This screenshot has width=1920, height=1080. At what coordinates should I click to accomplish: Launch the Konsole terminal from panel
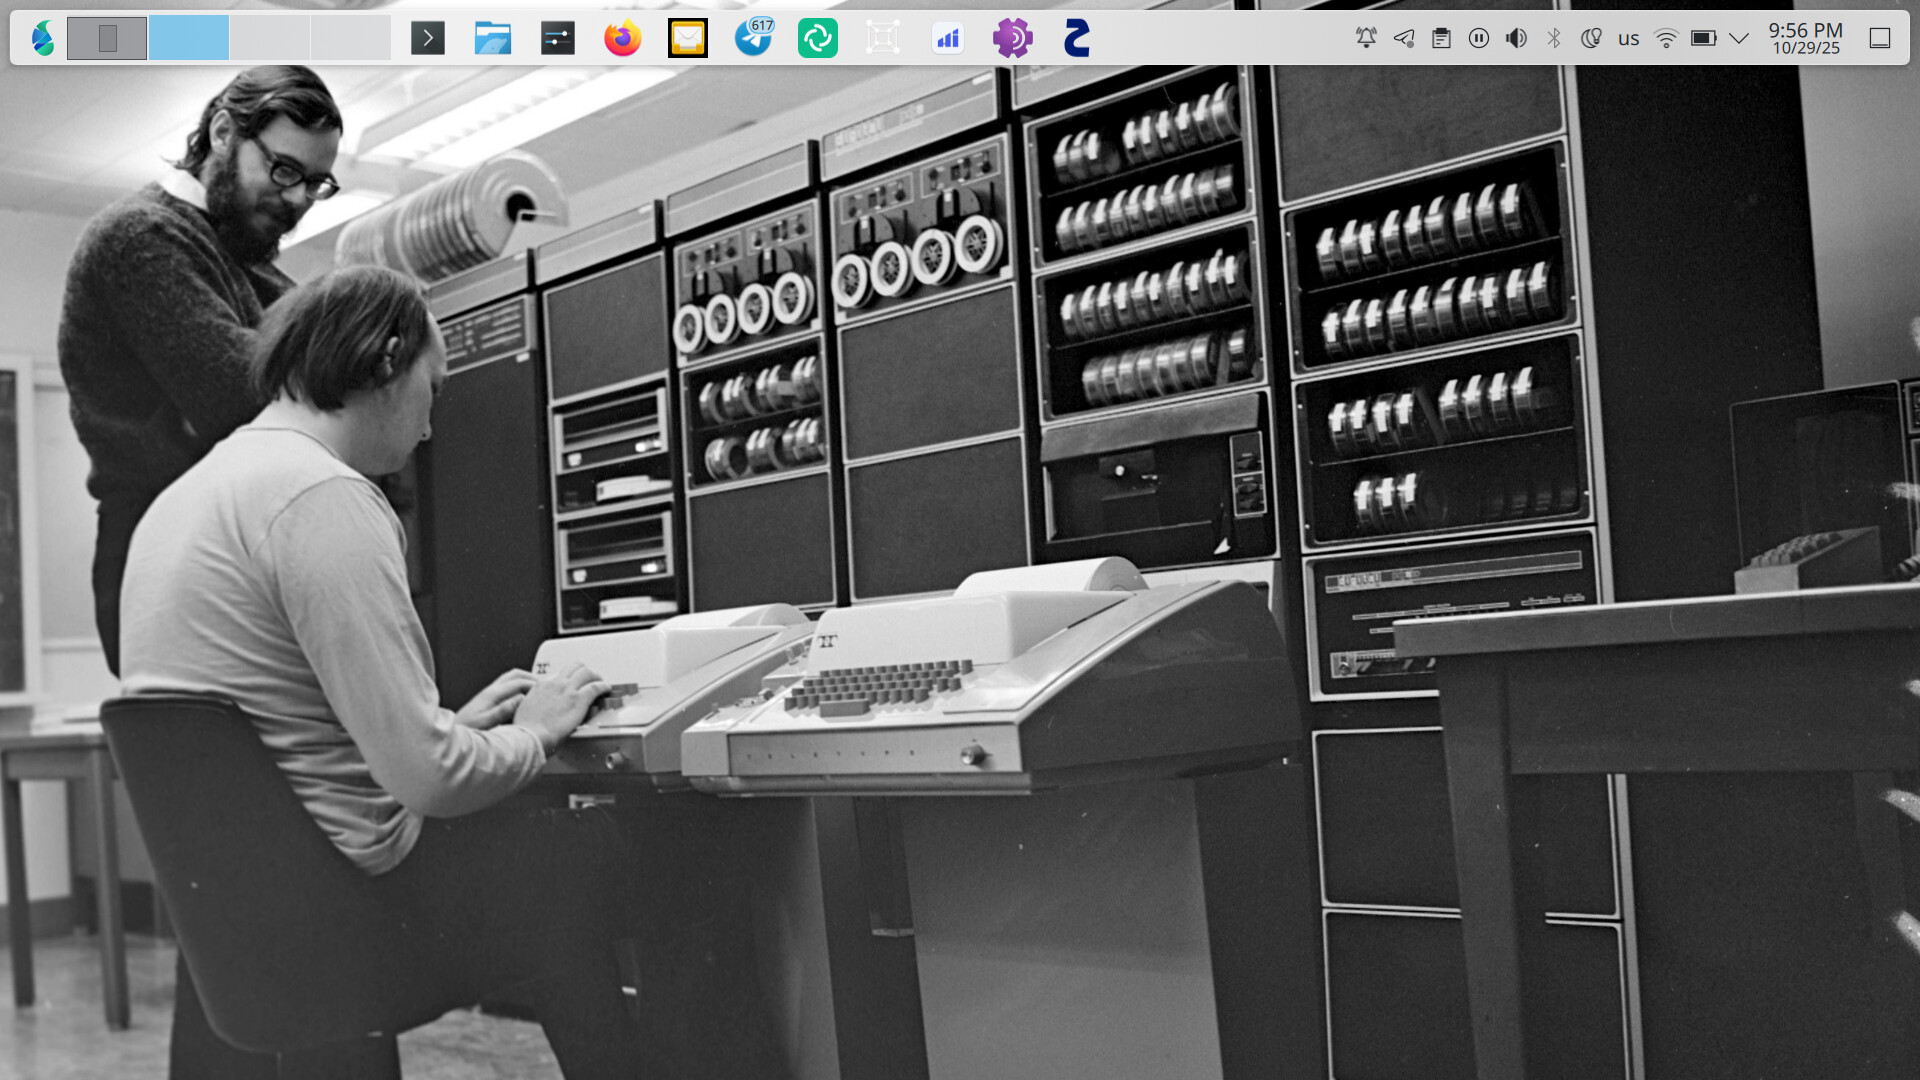coord(428,38)
